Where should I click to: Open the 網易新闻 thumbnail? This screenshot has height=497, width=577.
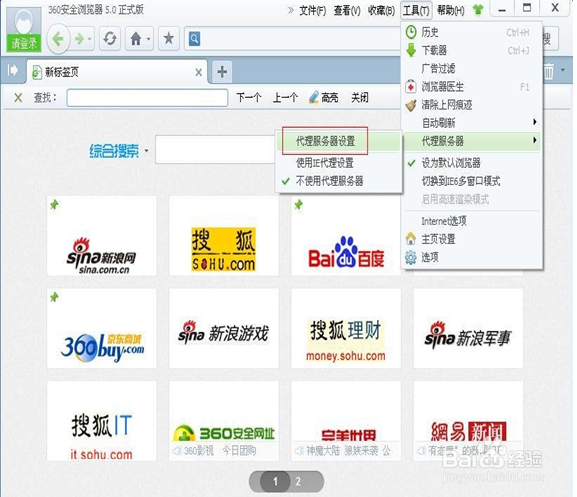(x=468, y=421)
